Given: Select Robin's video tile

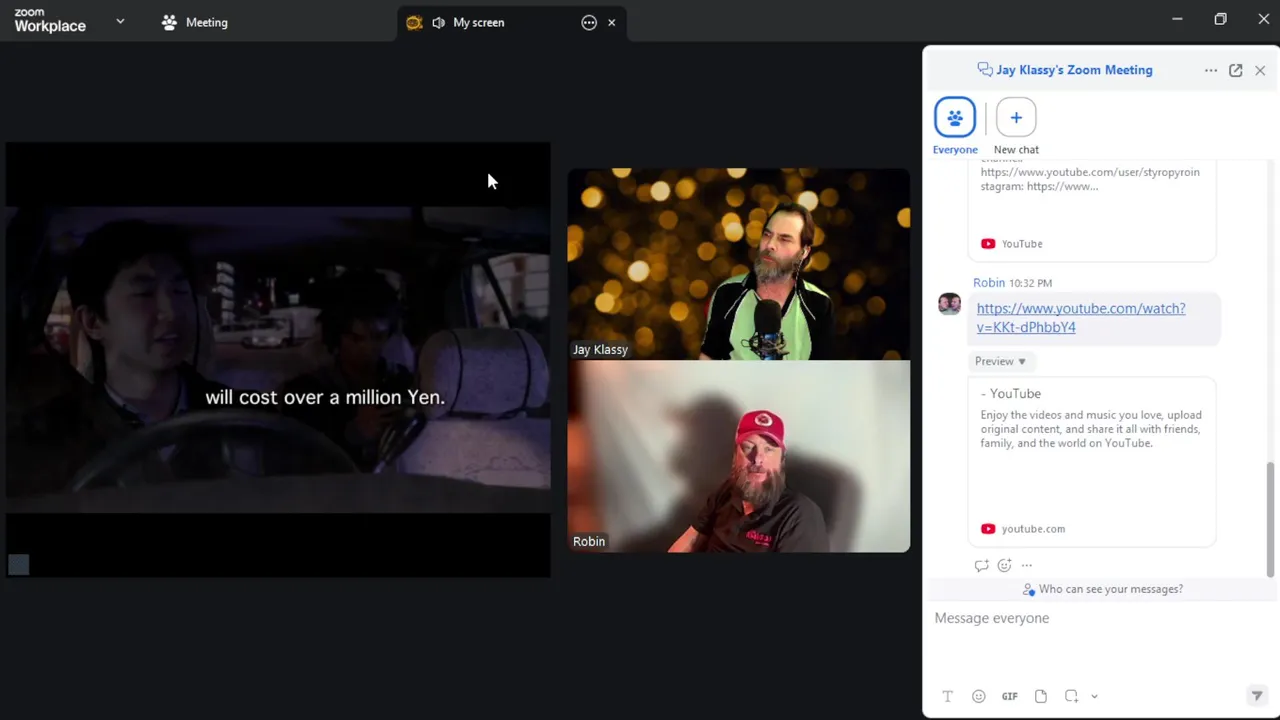Looking at the screenshot, I should [739, 456].
